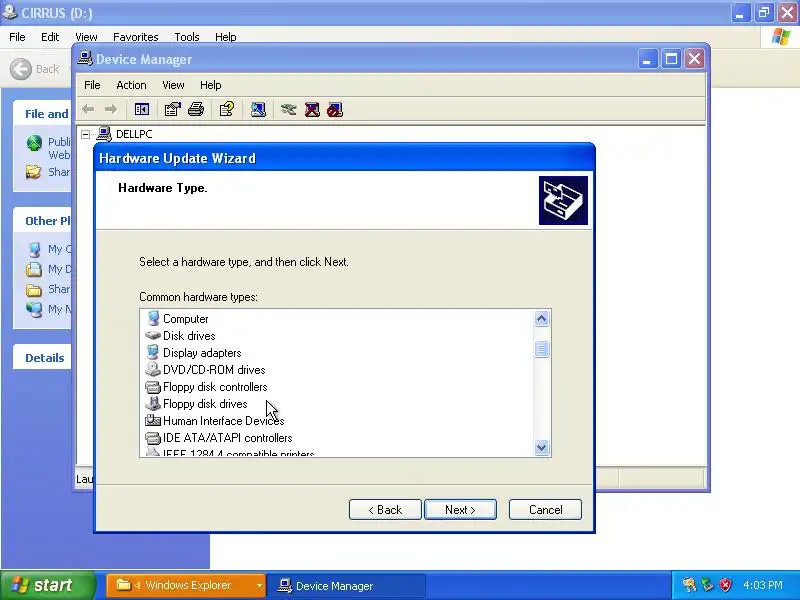Screen dimensions: 800x600
Task: Open the Windows Explorer taskbar group dropdown arrow
Action: tap(259, 585)
